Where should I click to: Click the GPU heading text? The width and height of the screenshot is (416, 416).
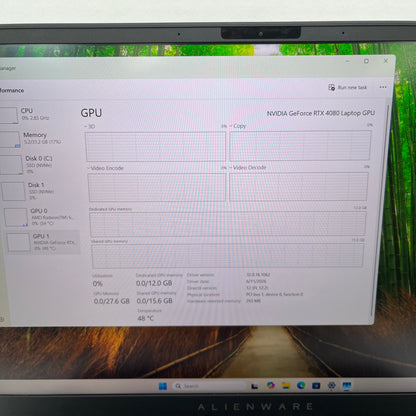[x=91, y=113]
